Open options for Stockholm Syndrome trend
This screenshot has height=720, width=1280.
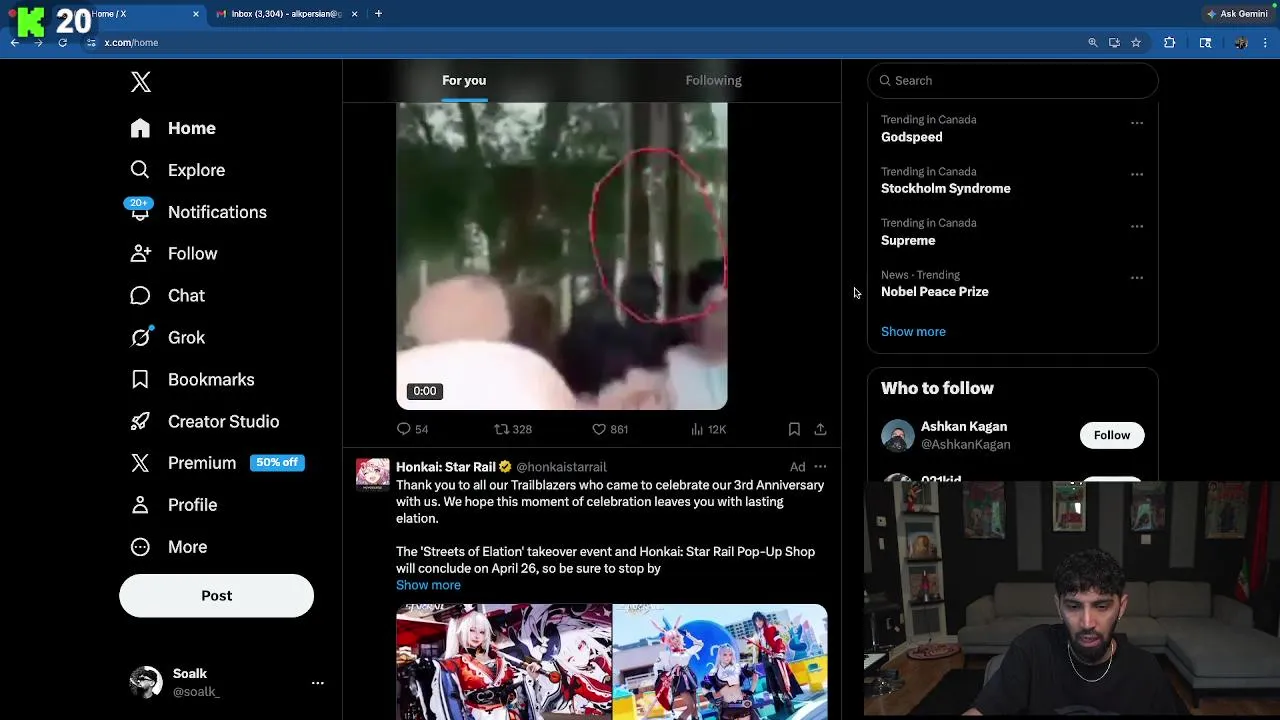tap(1137, 174)
